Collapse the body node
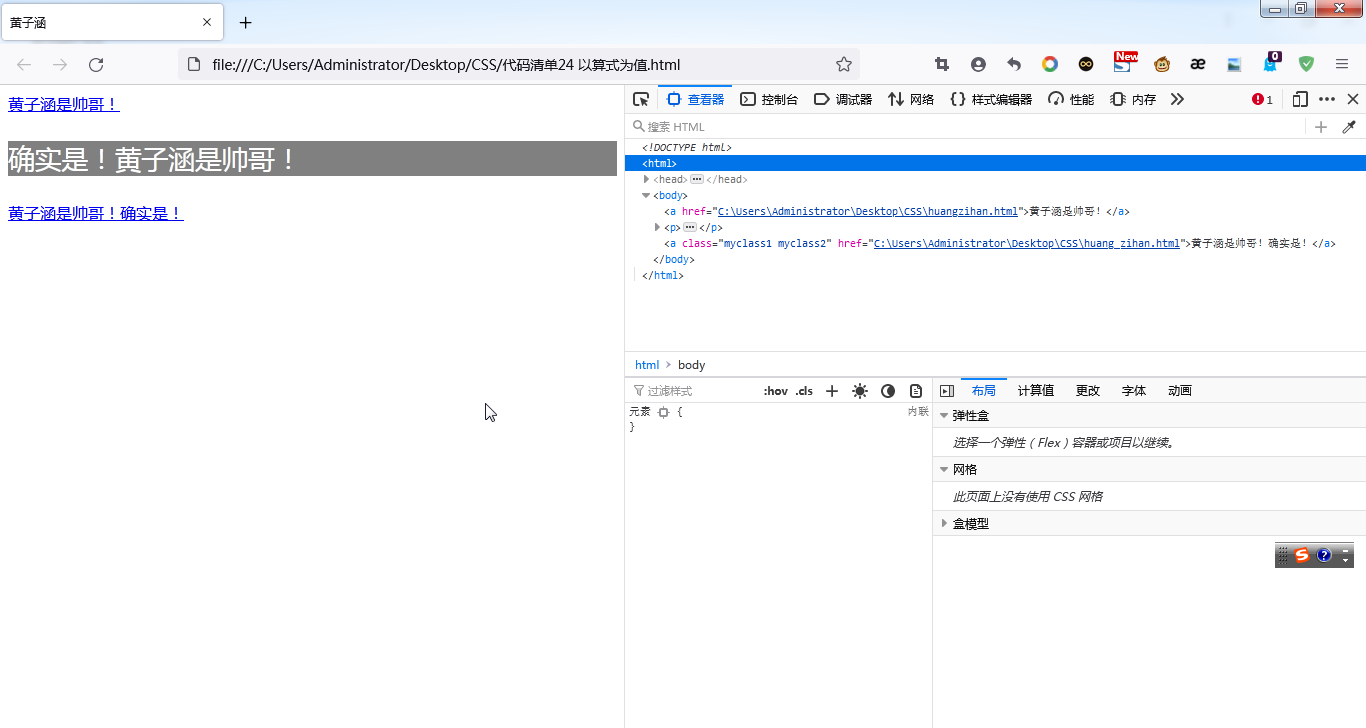 (646, 196)
